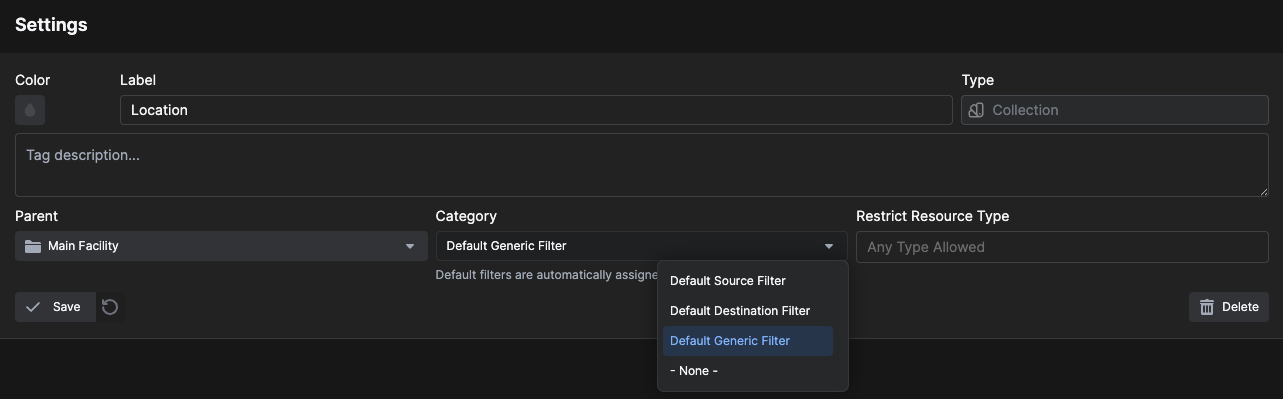Screen dimensions: 1283x399
Task: Select Default Source Filter option
Action: tap(748, 281)
